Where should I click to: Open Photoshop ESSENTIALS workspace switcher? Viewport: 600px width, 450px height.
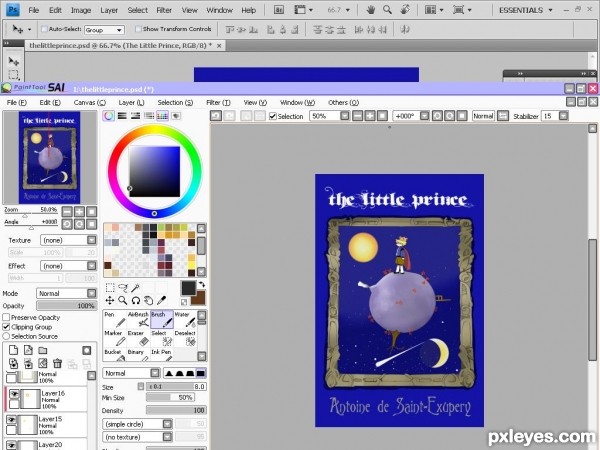[x=526, y=10]
